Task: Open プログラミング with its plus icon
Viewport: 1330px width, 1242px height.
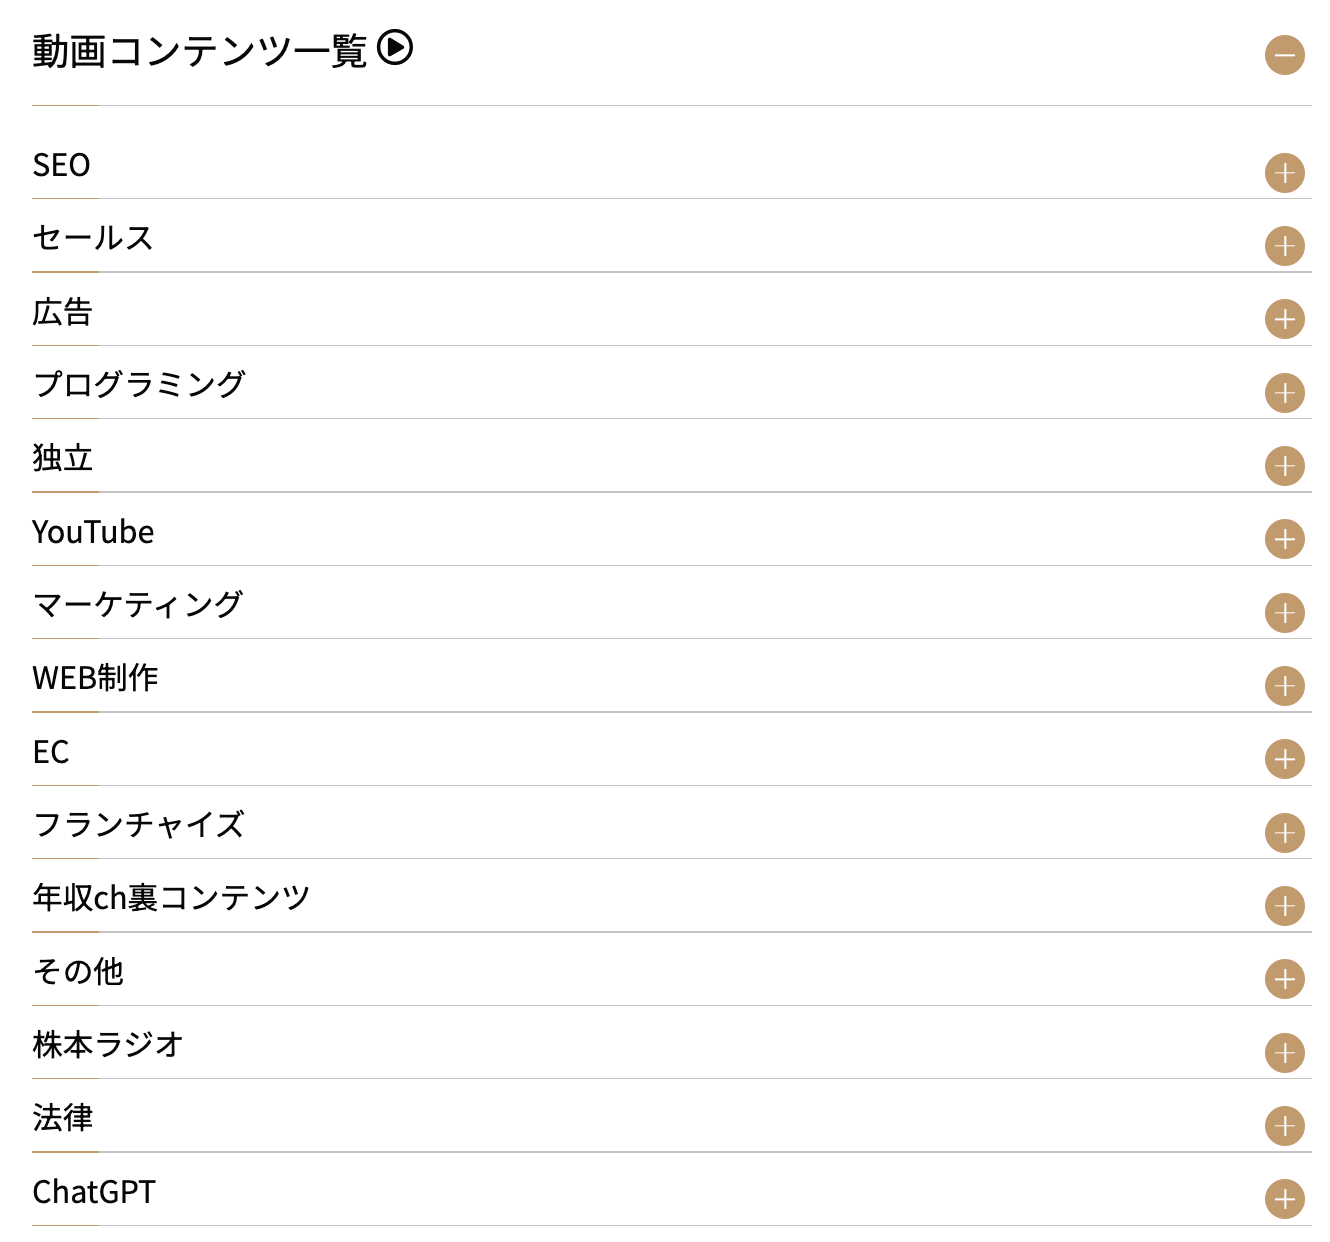Action: pyautogui.click(x=1284, y=393)
